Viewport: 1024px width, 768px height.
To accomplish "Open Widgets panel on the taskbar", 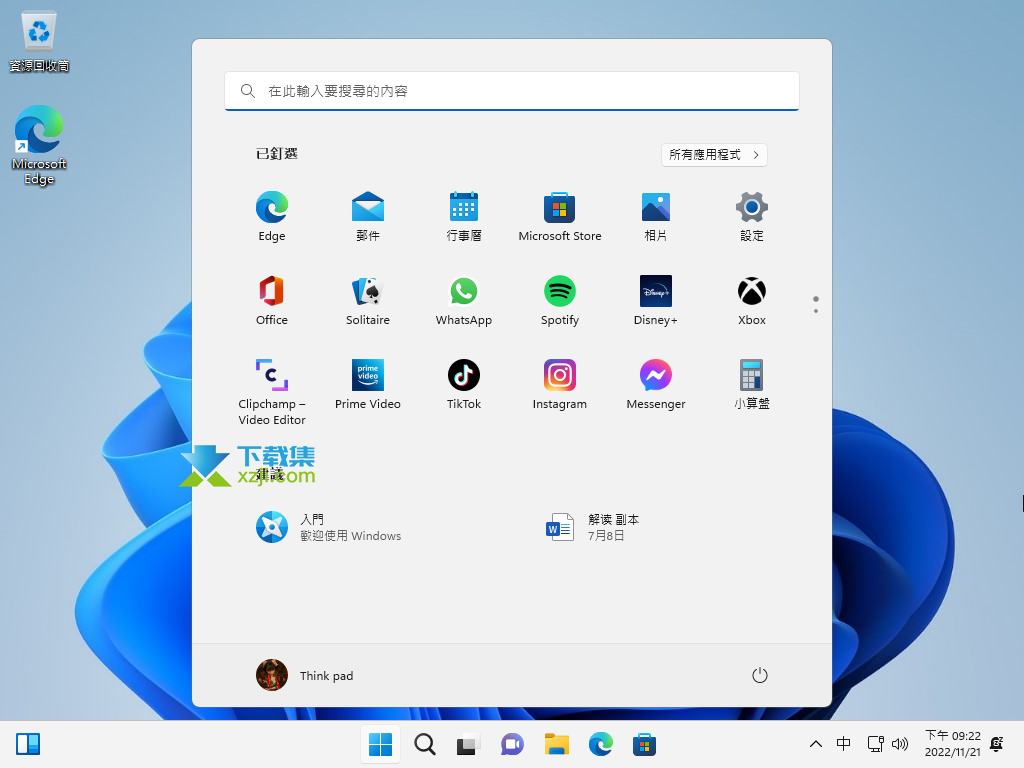I will point(28,744).
